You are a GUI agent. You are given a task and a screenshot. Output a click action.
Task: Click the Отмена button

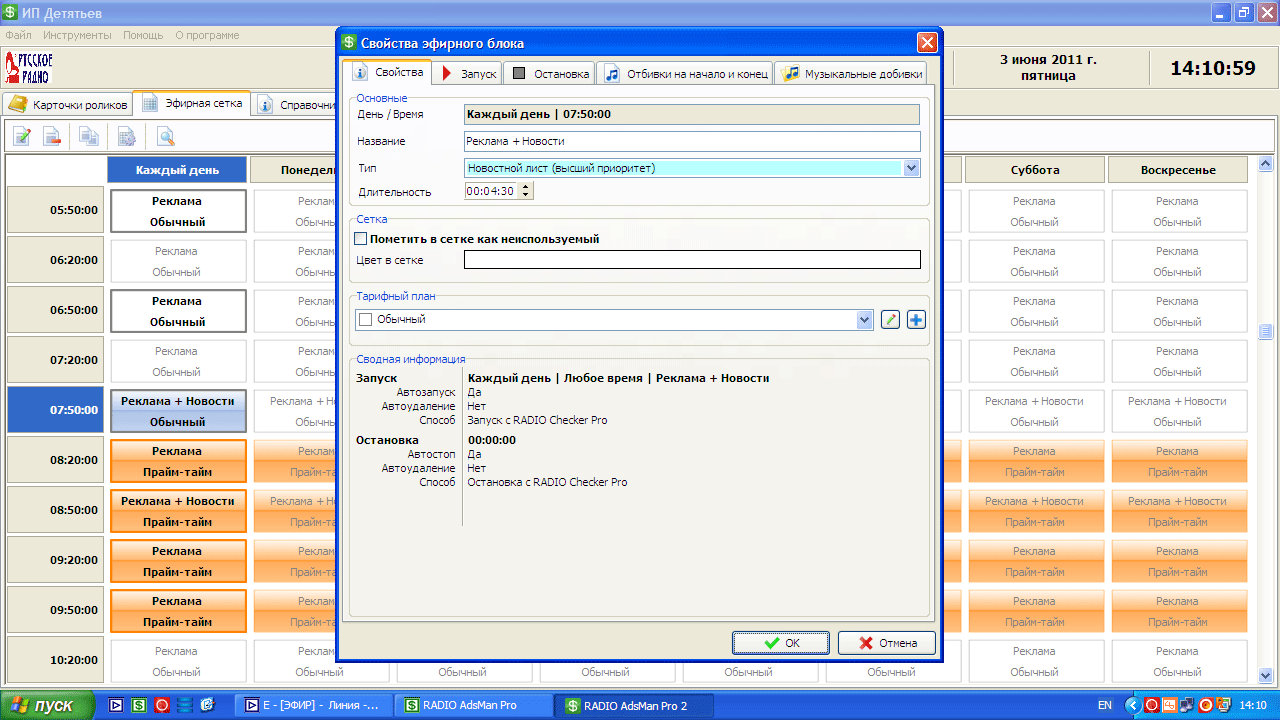(887, 643)
